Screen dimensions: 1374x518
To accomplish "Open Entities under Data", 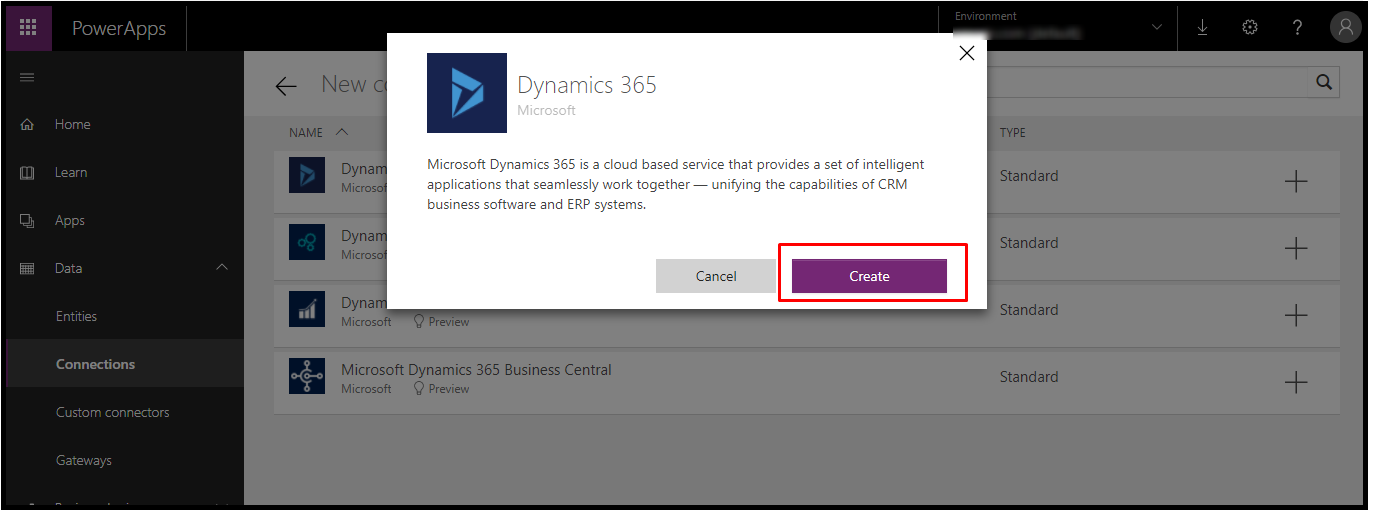I will pyautogui.click(x=76, y=316).
